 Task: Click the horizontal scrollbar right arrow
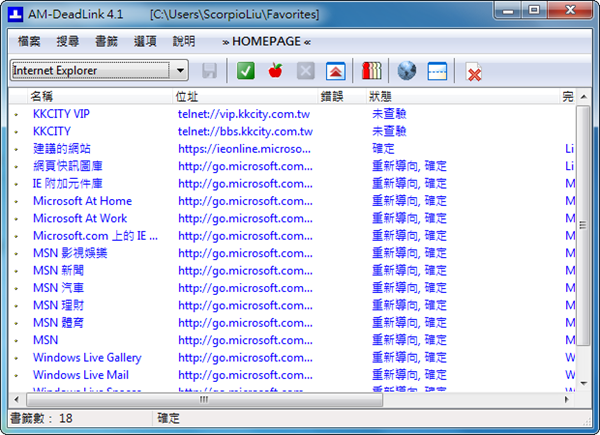pyautogui.click(x=567, y=399)
